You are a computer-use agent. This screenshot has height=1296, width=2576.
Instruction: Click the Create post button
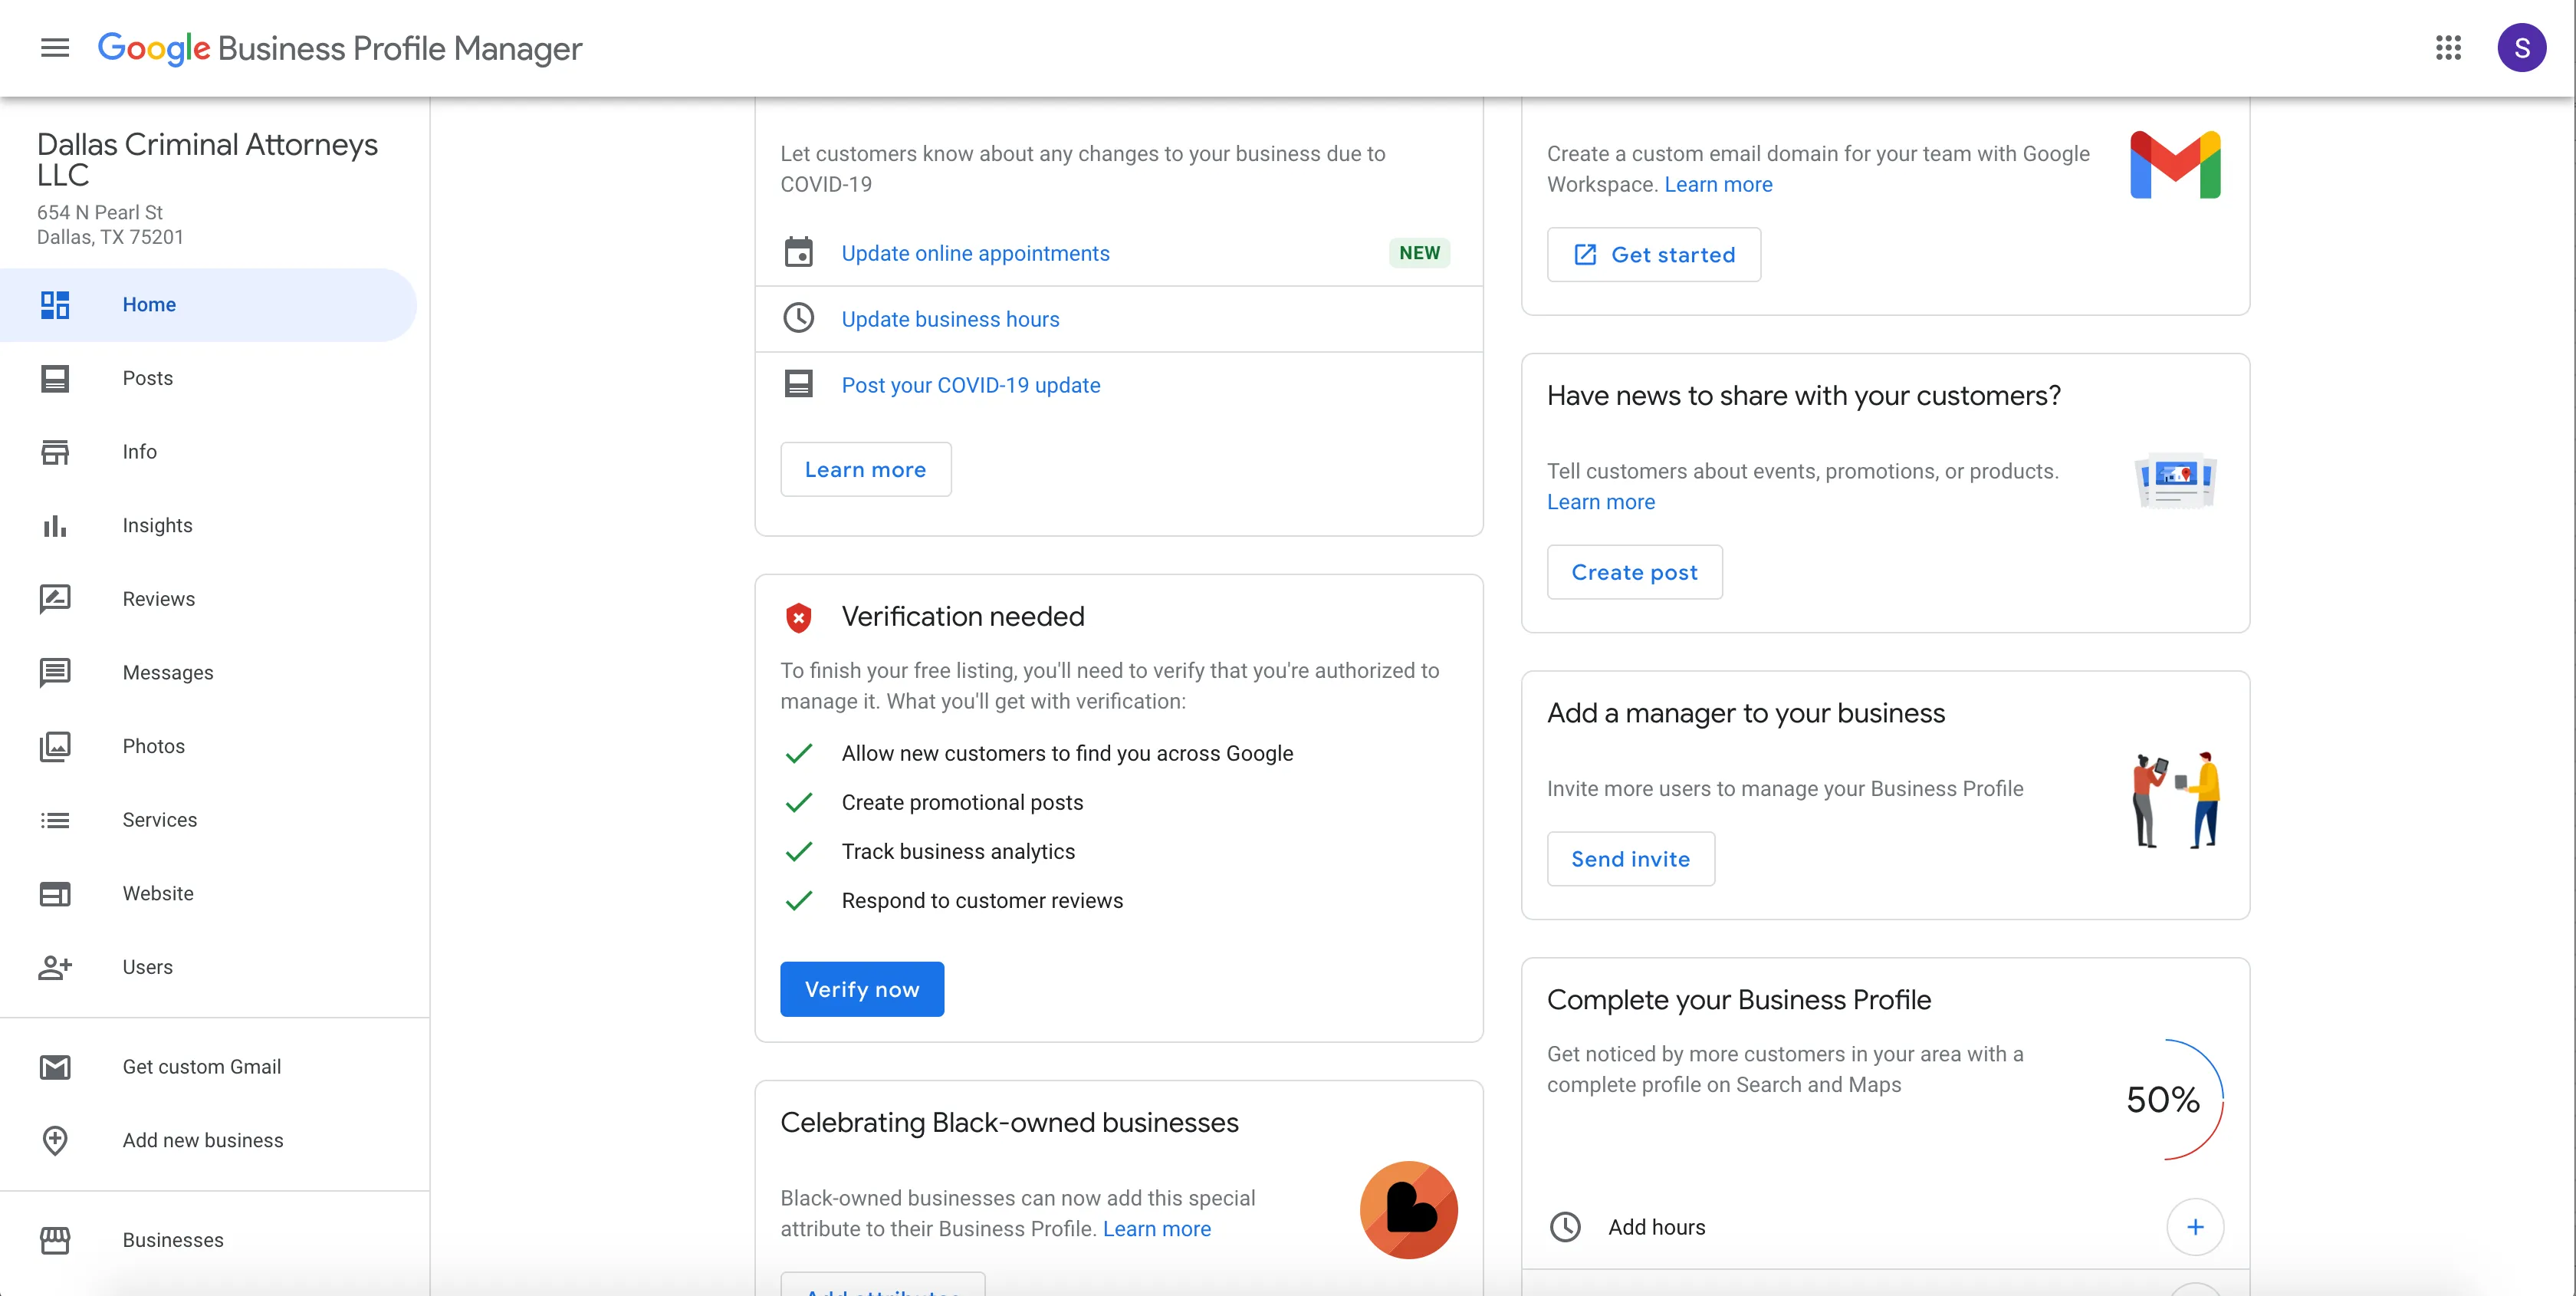click(1634, 572)
